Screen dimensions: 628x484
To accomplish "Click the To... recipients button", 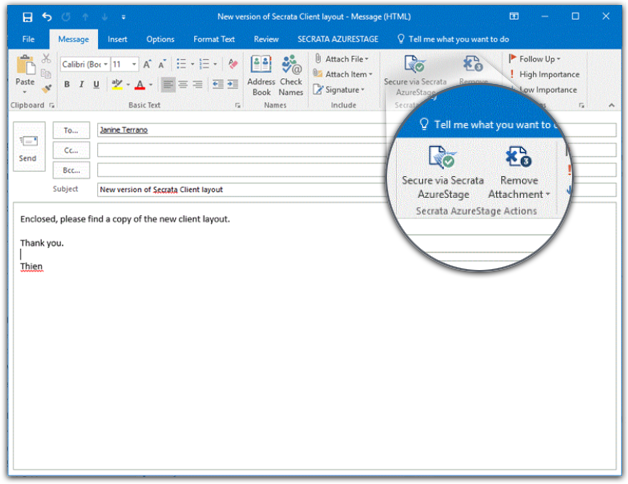I will [71, 130].
